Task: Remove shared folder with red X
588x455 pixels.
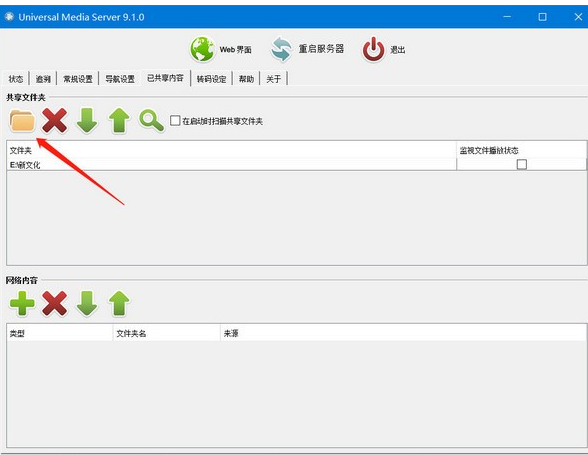Action: (55, 121)
